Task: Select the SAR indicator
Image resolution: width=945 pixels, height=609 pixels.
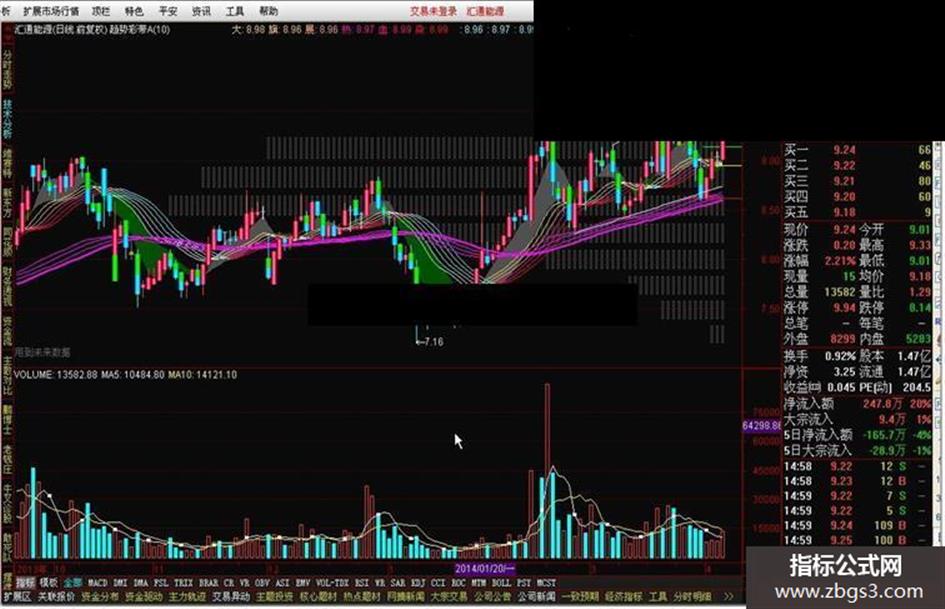Action: (398, 583)
